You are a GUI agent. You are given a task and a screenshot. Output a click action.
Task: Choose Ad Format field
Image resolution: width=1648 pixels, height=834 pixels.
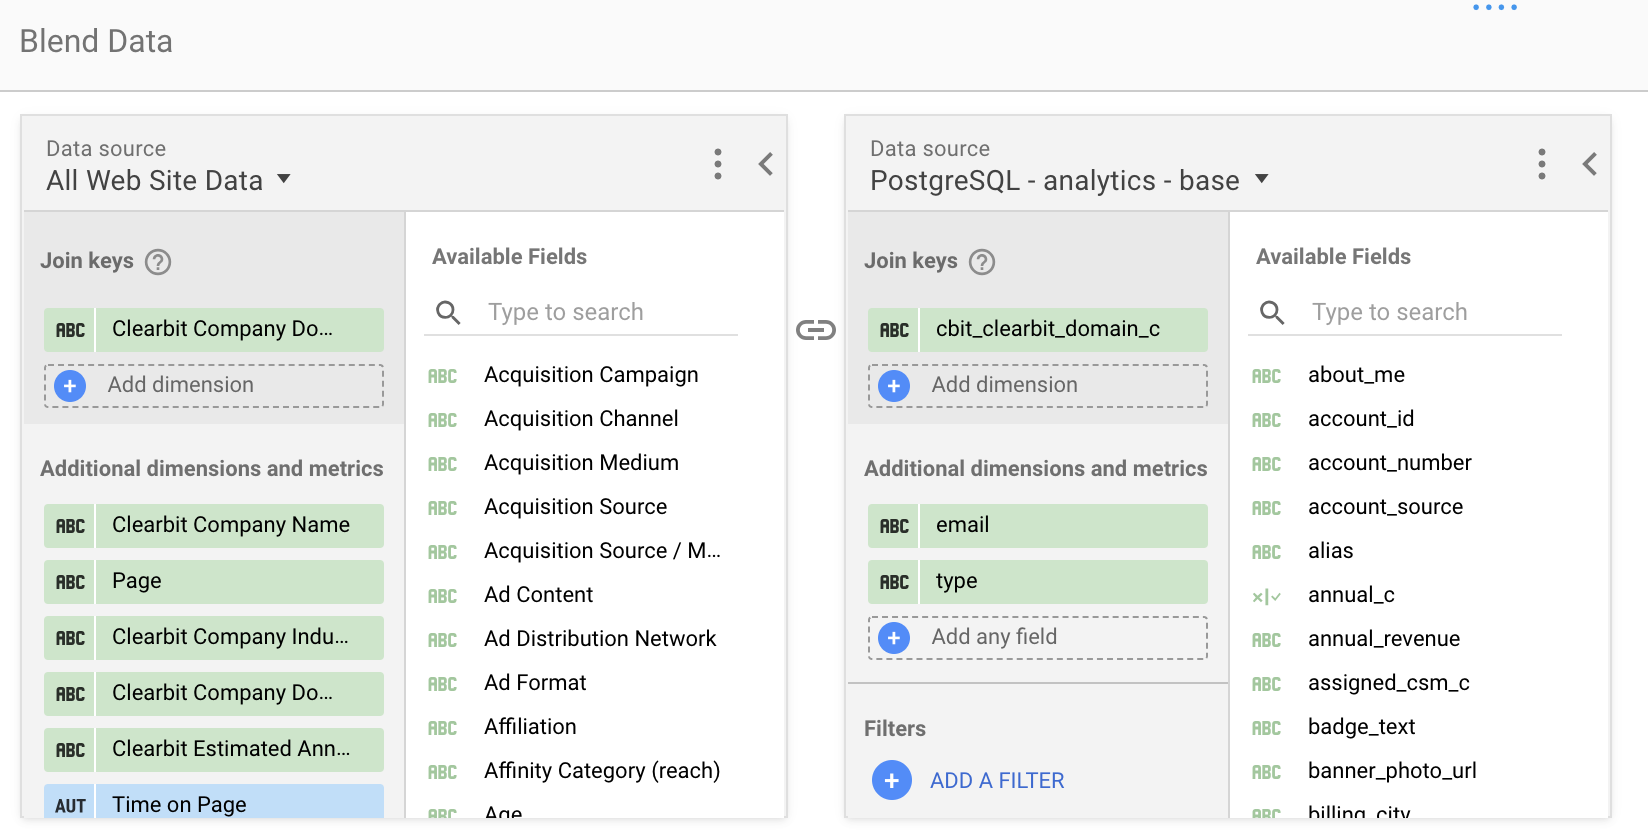(x=535, y=683)
